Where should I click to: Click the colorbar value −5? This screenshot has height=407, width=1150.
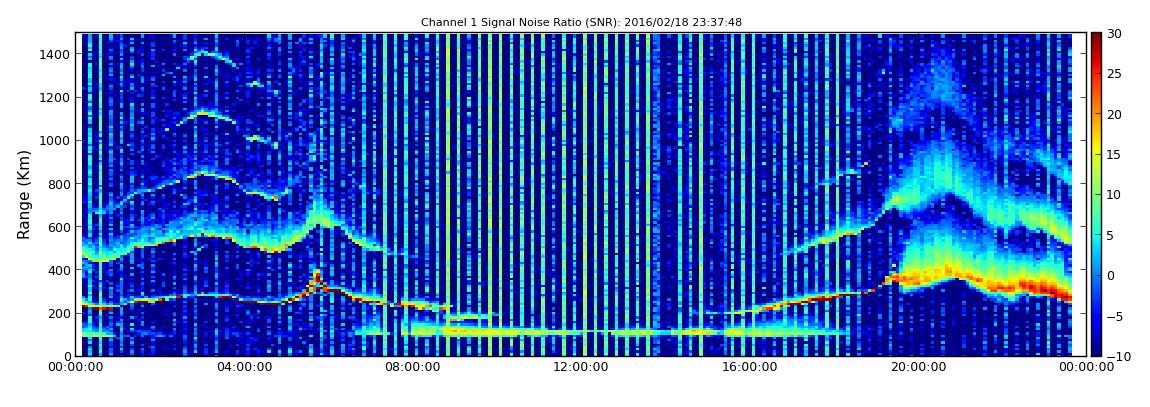1114,316
